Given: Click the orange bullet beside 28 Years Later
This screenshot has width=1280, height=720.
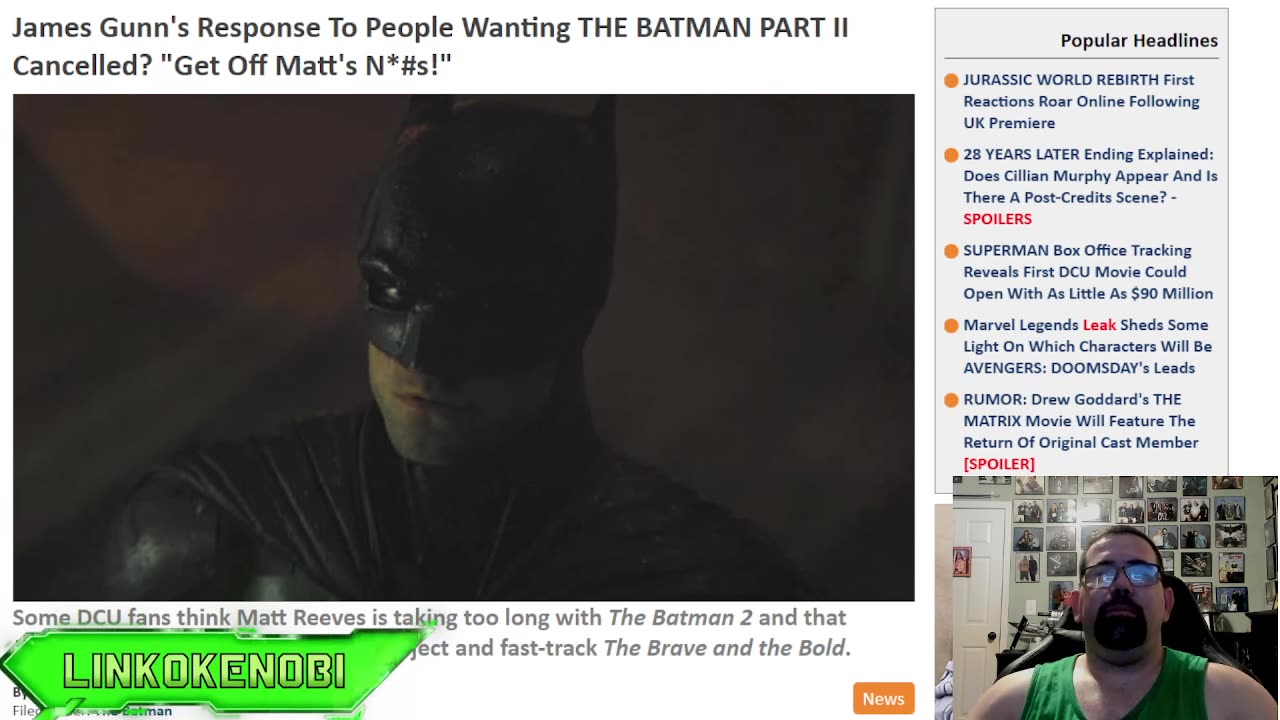Looking at the screenshot, I should click(951, 155).
